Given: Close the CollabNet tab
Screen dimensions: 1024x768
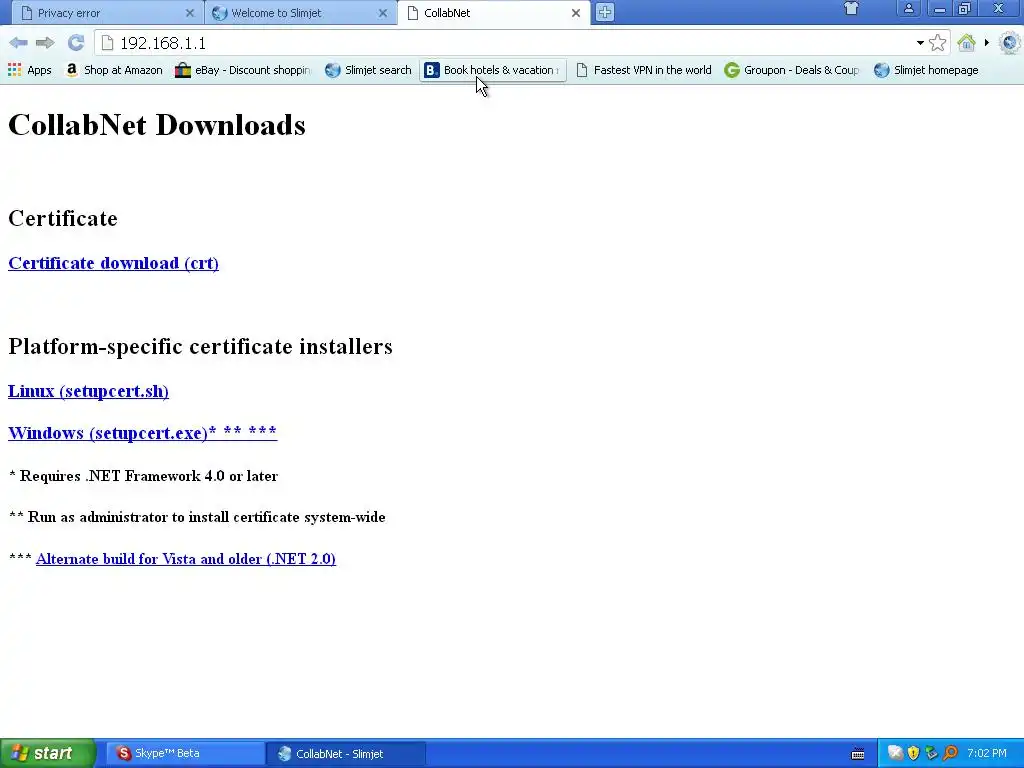Looking at the screenshot, I should pos(576,12).
